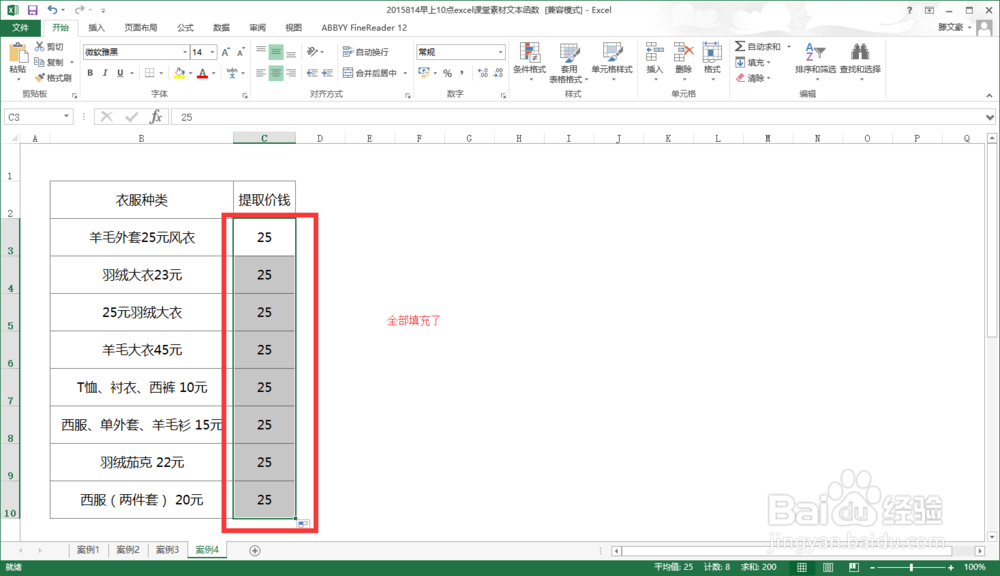Screen dimensions: 1000x576
Task: Click the zoom slider handle
Action: click(911, 567)
